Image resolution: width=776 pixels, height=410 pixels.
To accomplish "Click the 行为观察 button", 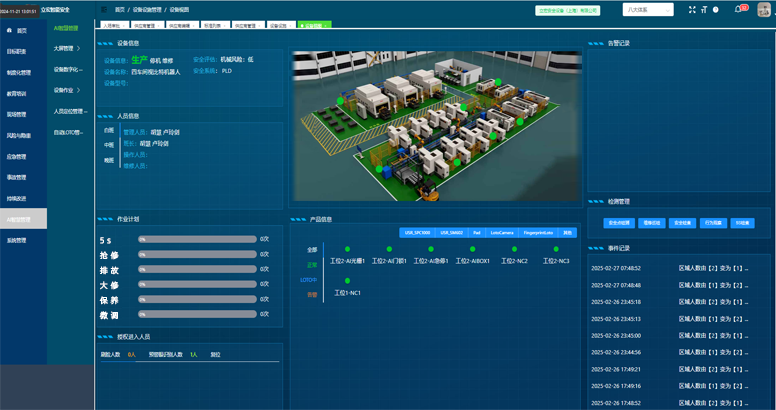I will pyautogui.click(x=713, y=223).
